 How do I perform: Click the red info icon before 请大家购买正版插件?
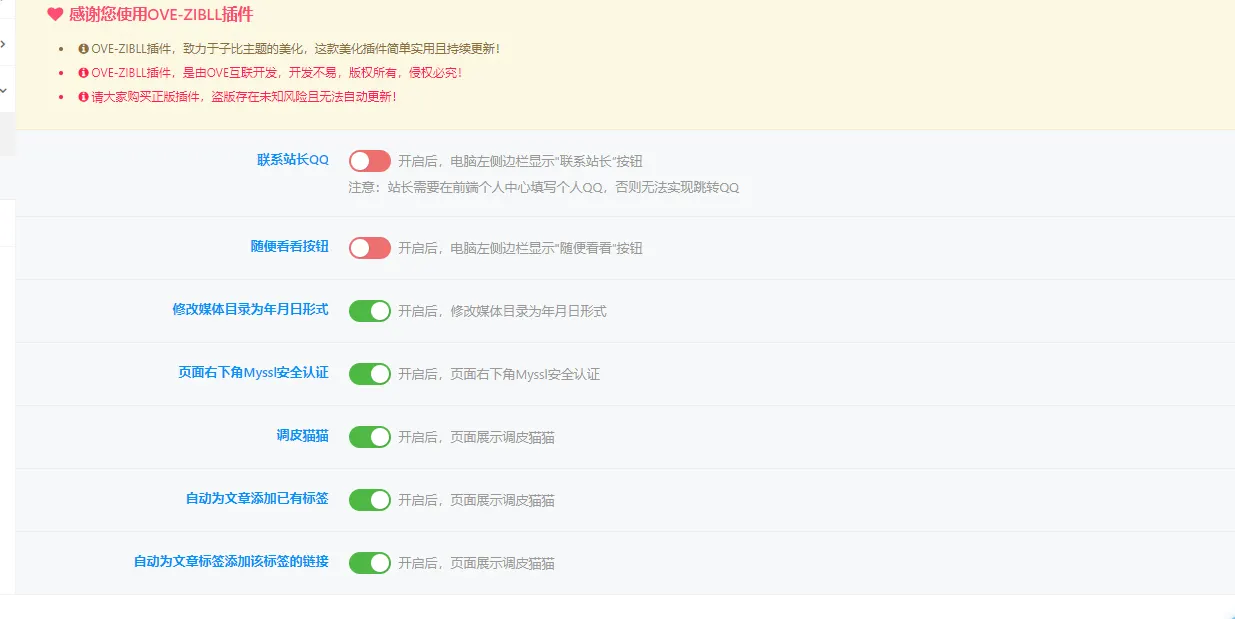[84, 97]
